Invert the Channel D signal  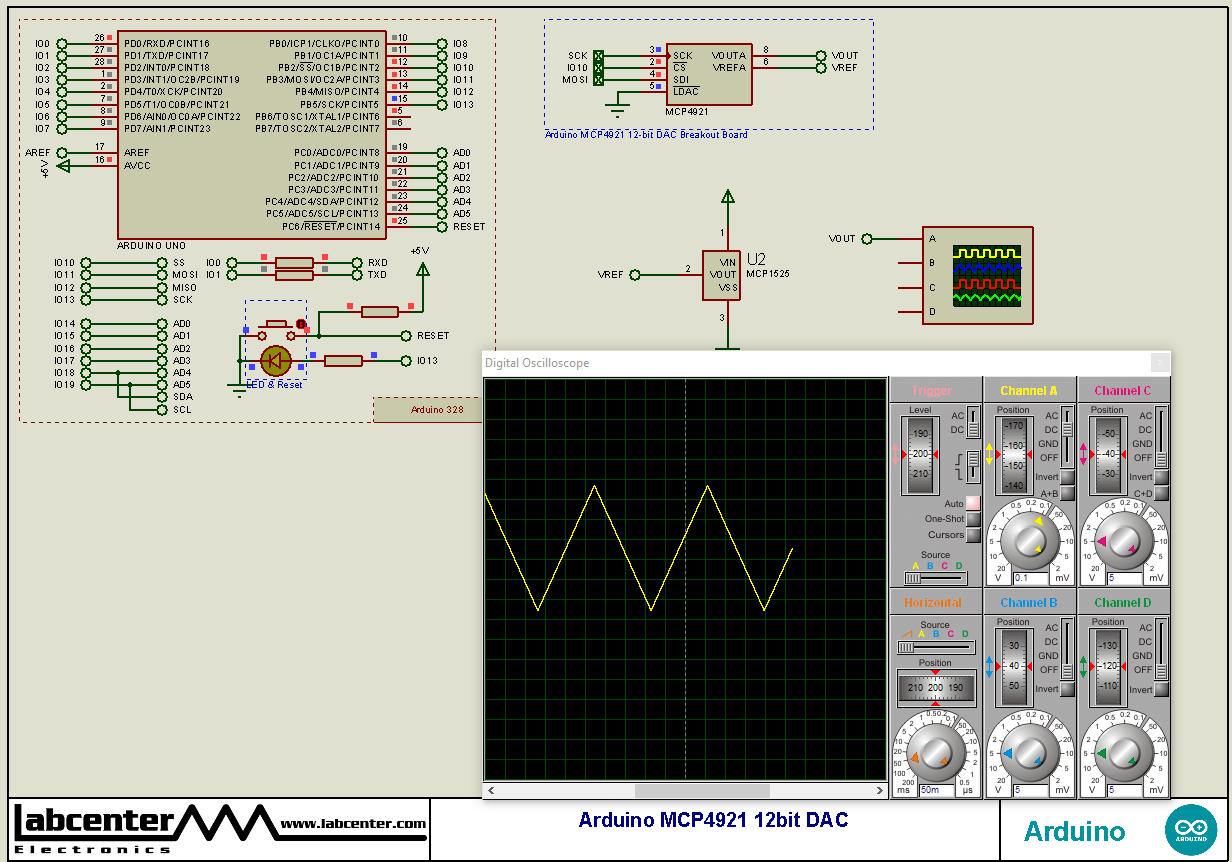[x=1163, y=691]
